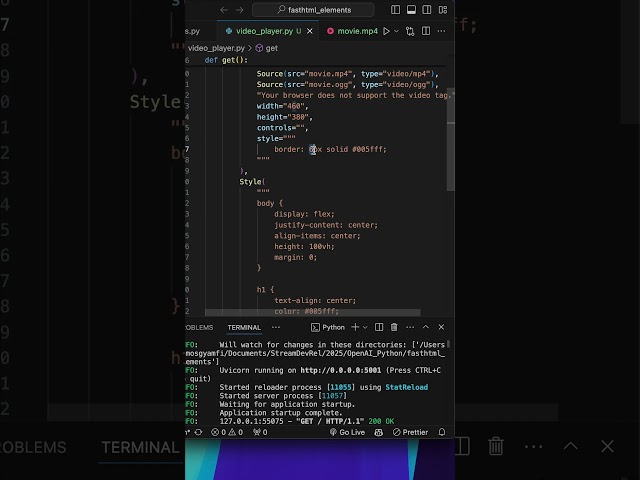The width and height of the screenshot is (640, 480).
Task: Switch to the movie.mp4 tab
Action: (353, 31)
